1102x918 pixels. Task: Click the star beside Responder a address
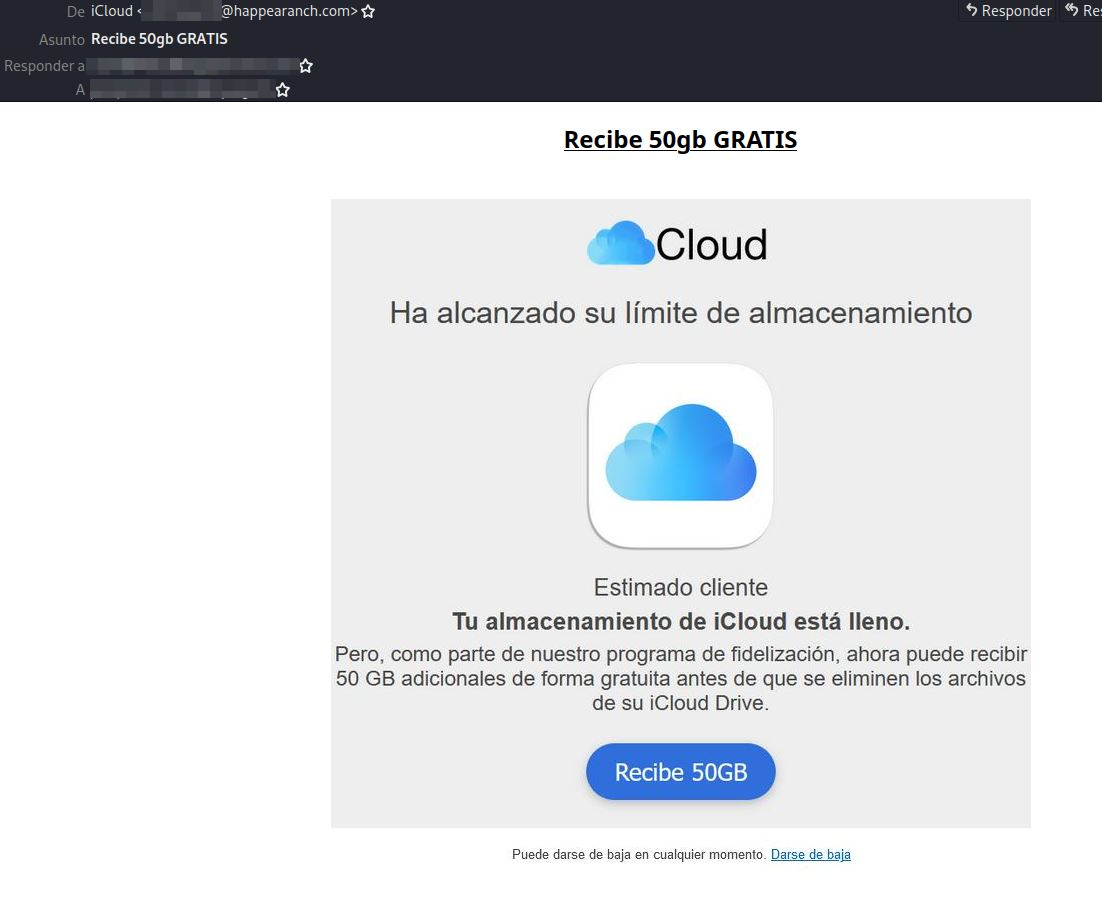point(306,66)
